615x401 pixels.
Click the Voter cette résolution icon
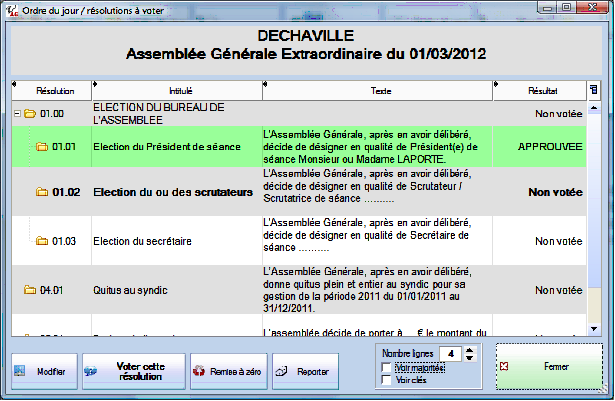click(90, 371)
